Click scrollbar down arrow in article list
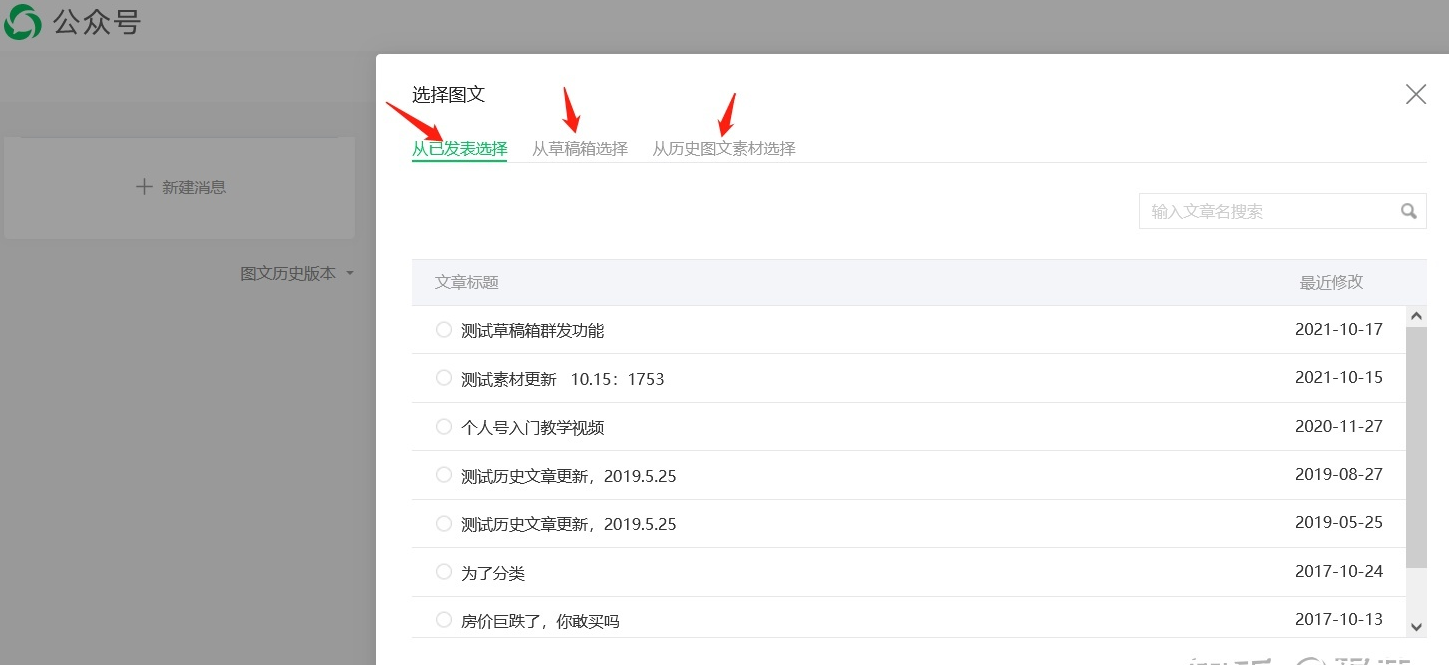 coord(1416,627)
